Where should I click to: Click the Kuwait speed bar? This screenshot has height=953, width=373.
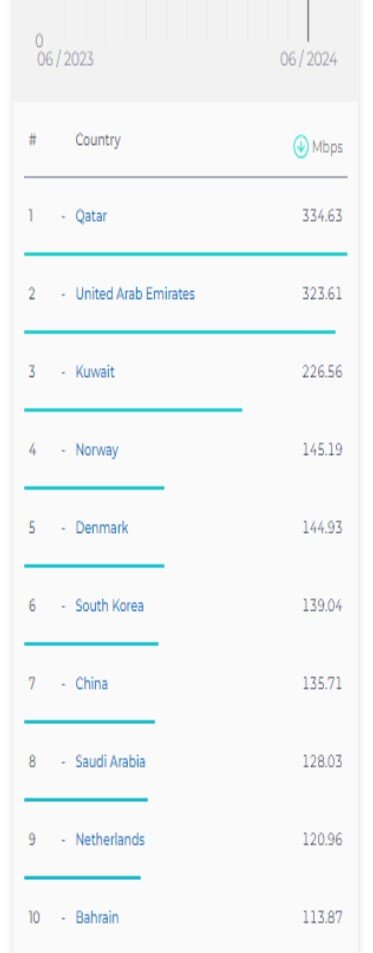[x=133, y=410]
